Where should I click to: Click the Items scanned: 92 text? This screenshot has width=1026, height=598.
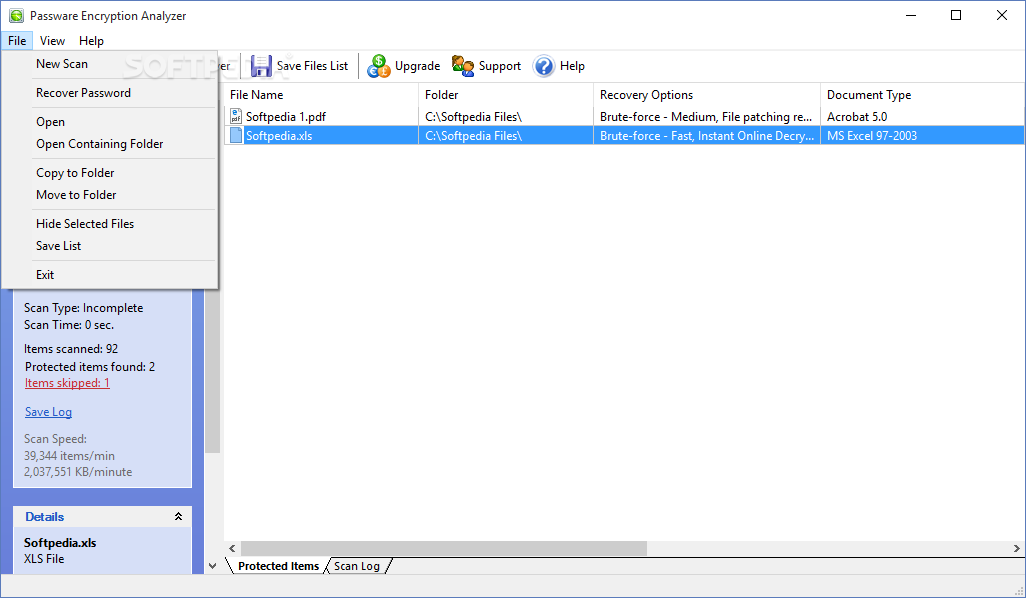point(71,349)
